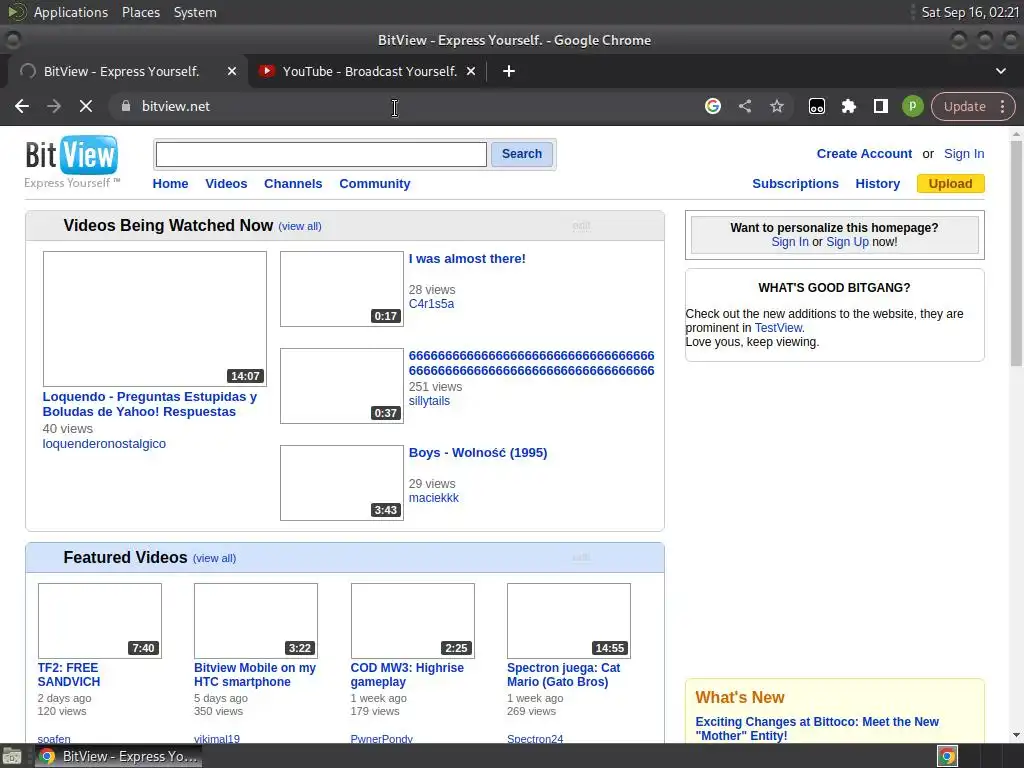1024x768 pixels.
Task: Open TF2: FREE SANDVICH video
Action: click(69, 675)
